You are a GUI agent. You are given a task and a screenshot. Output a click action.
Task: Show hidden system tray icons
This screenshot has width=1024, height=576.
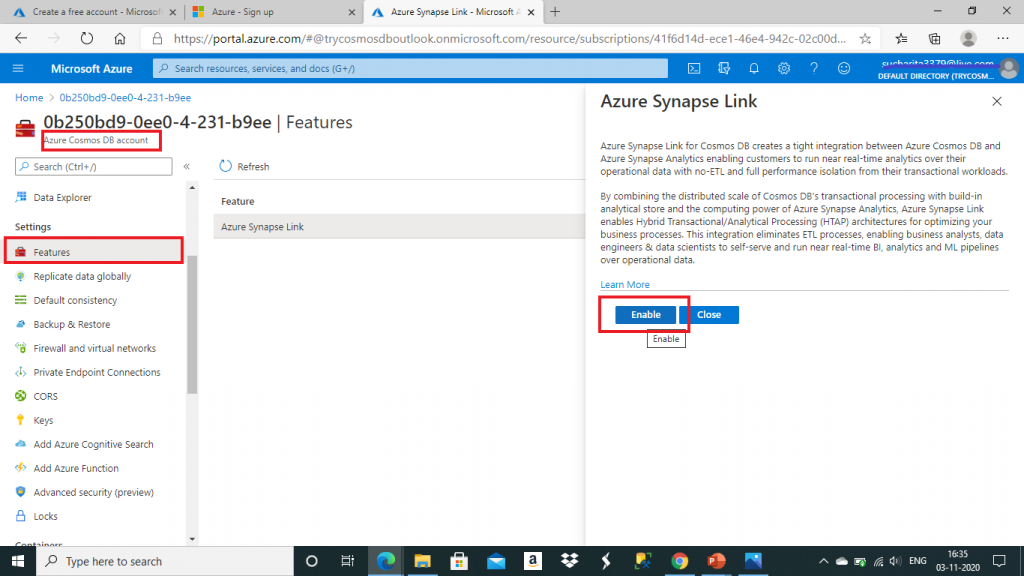(x=824, y=561)
